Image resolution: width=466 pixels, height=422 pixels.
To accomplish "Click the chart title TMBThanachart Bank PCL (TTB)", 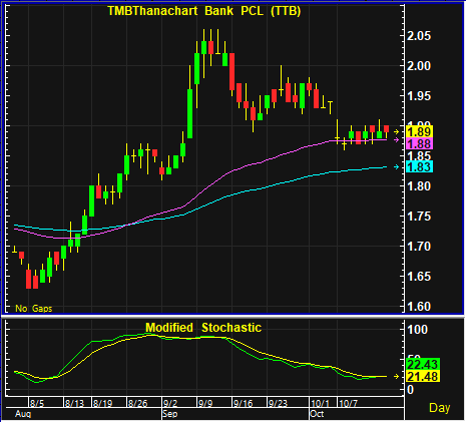I will point(204,11).
